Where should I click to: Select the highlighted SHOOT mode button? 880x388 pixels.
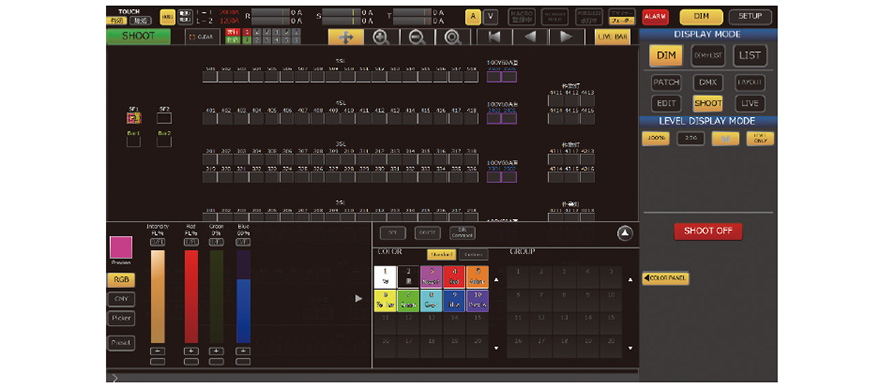point(708,103)
